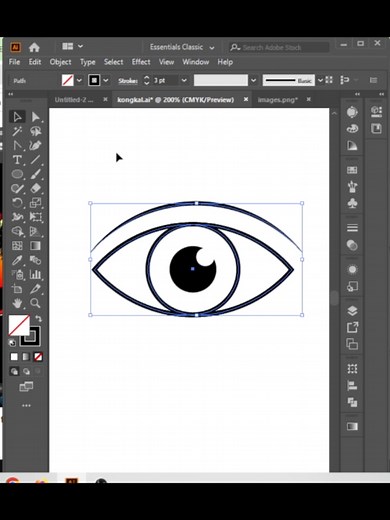Activate the Perspective Grid tool
Viewport: 390px width, 520px height.
point(35,231)
